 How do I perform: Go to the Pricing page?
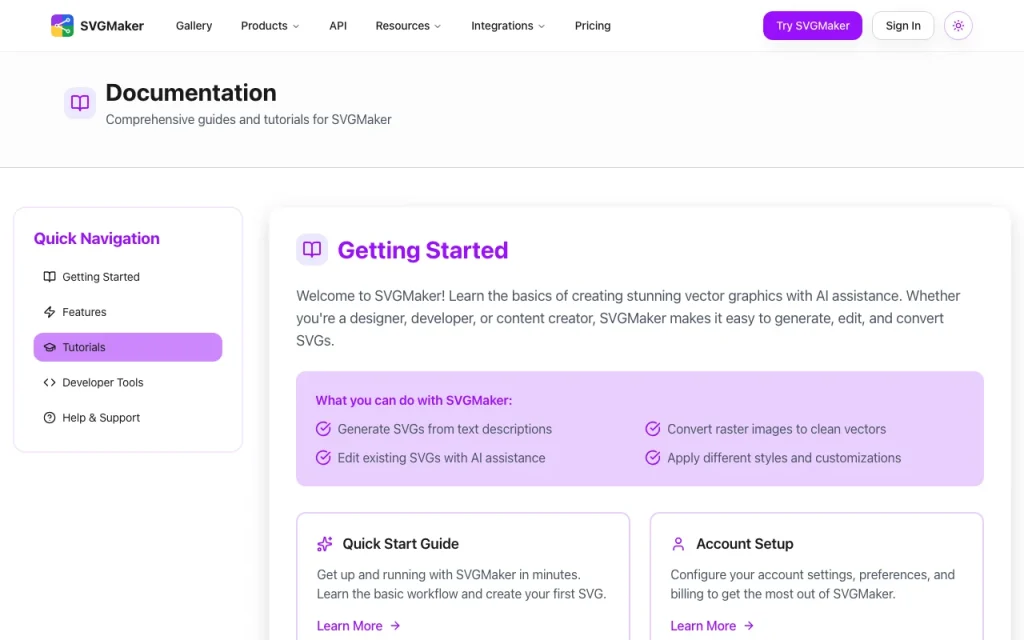coord(592,26)
